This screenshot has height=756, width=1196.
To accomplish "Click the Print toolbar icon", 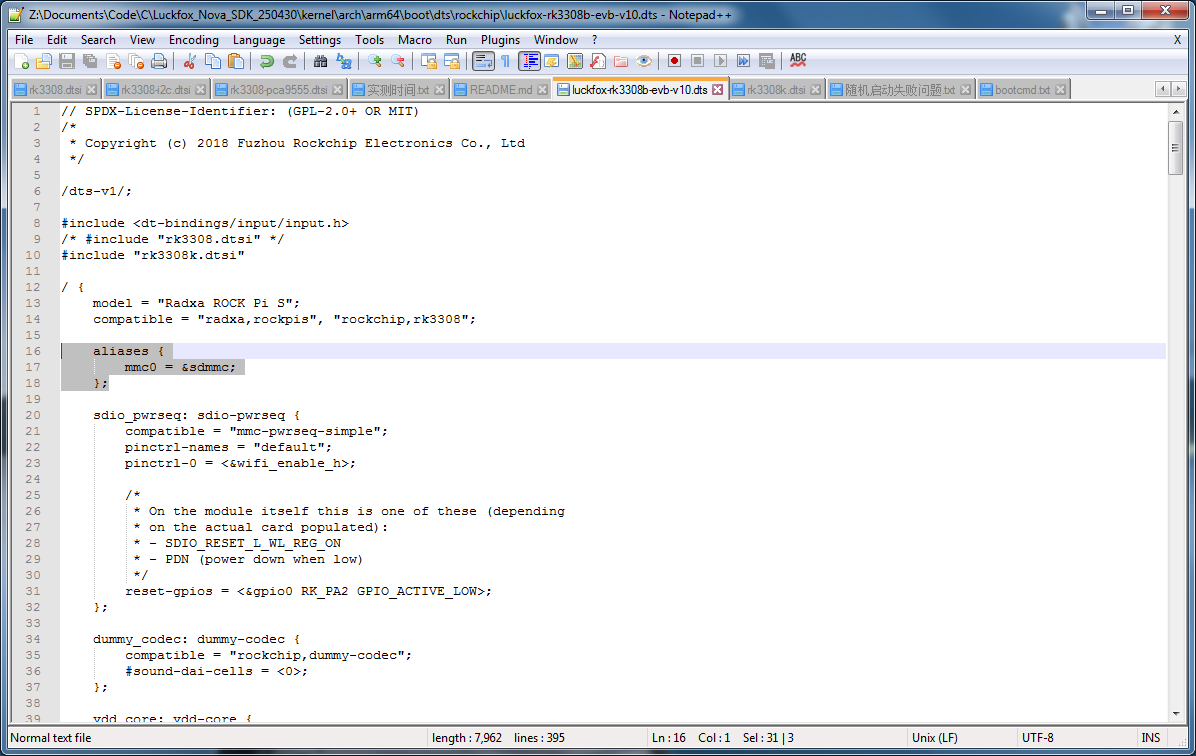I will tap(159, 61).
